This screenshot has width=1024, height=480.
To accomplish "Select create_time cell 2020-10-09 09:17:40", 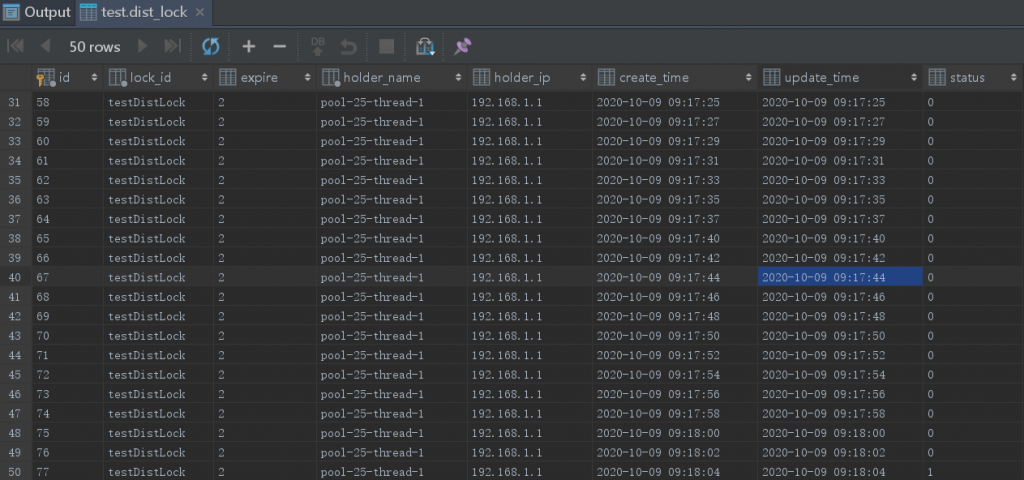I will [675, 238].
